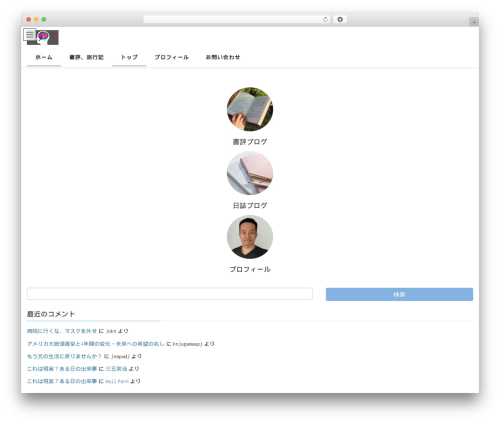Open the アメリカ大統領選挙 comment link

click(96, 344)
